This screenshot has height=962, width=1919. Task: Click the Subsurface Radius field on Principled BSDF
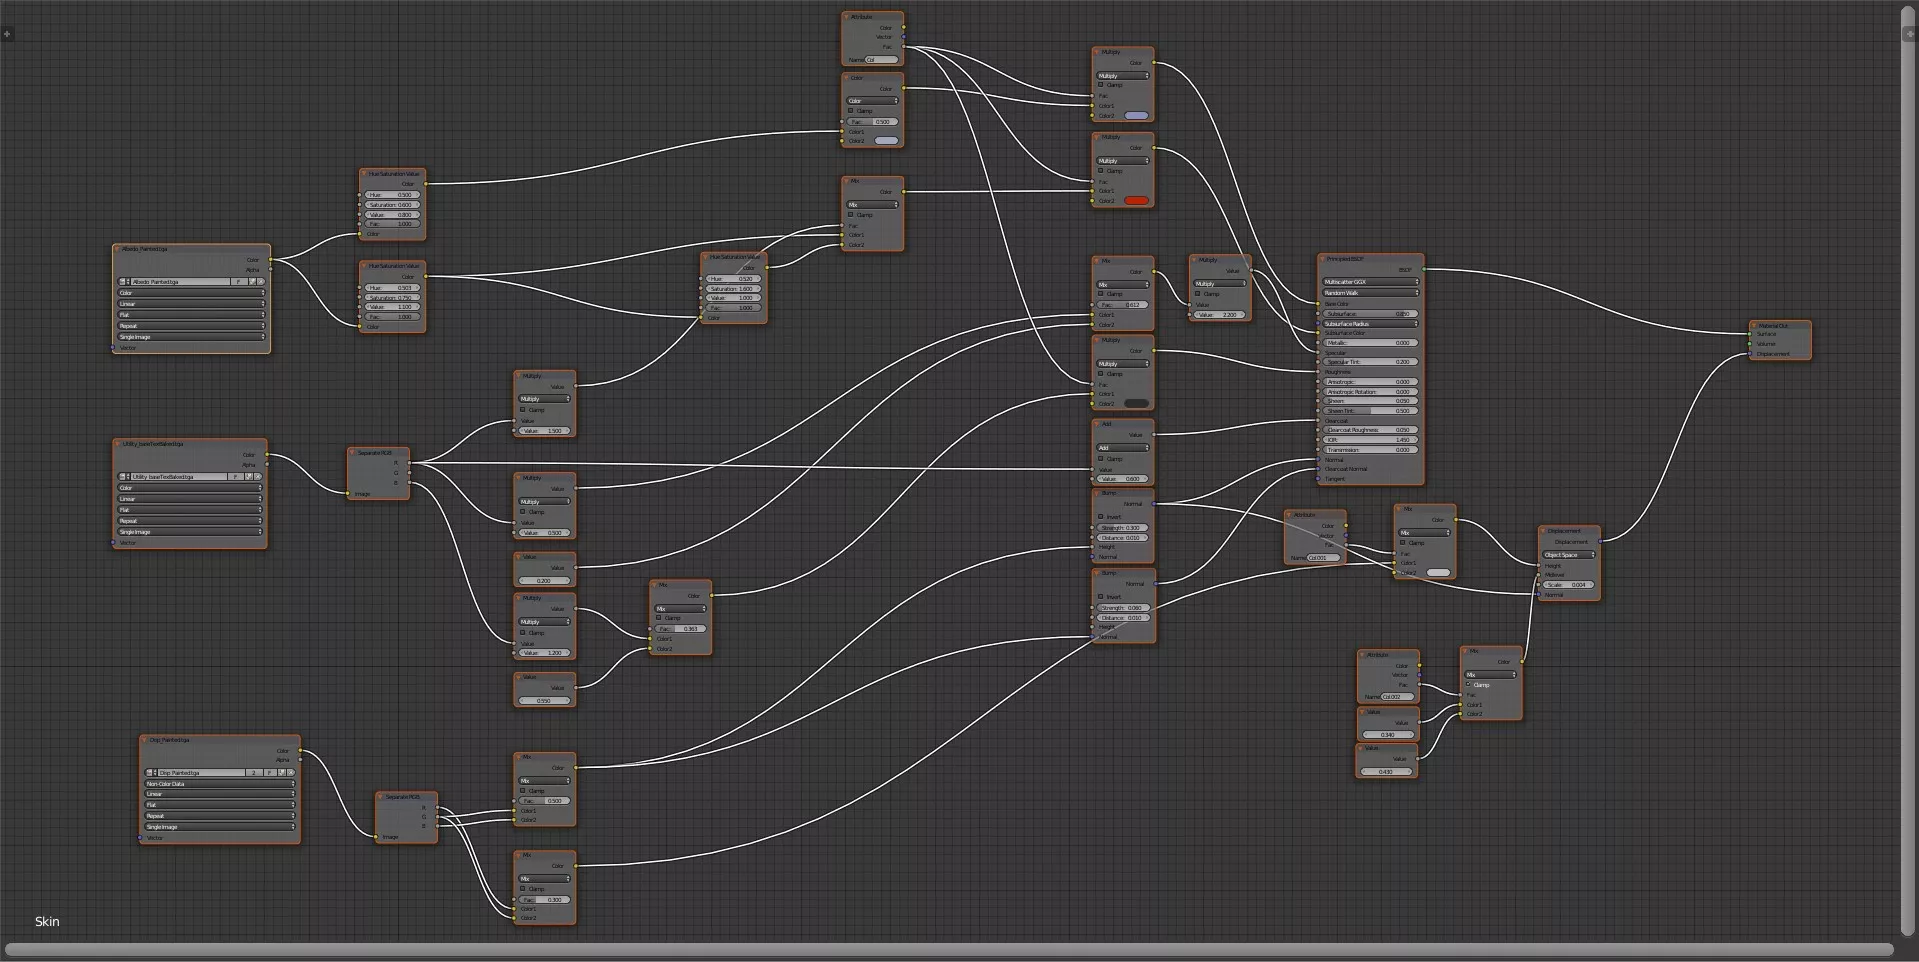tap(1369, 324)
